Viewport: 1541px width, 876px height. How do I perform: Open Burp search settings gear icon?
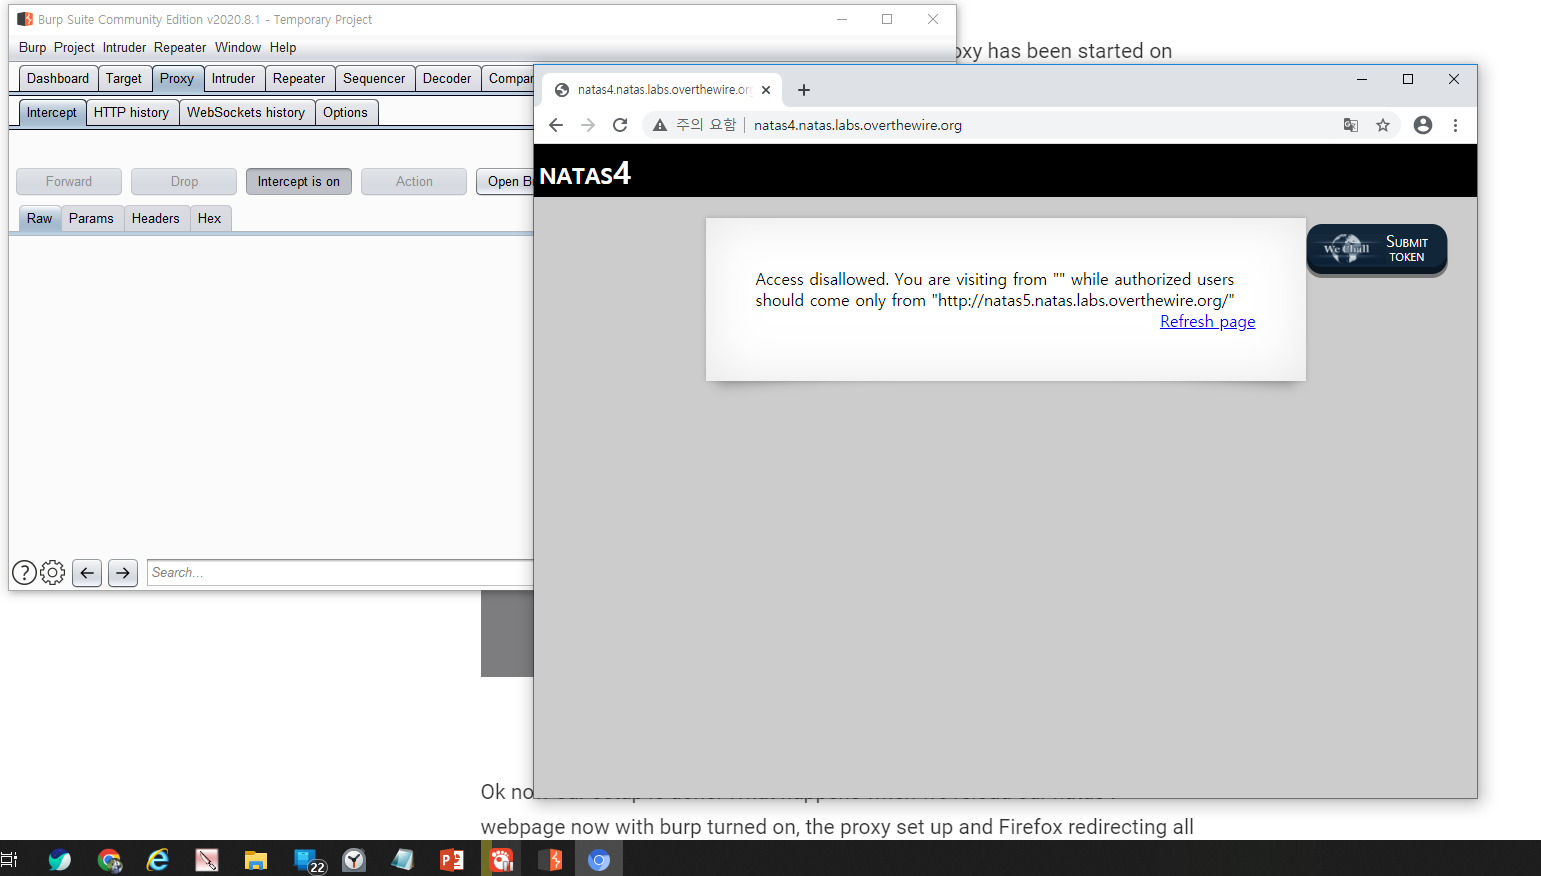53,572
